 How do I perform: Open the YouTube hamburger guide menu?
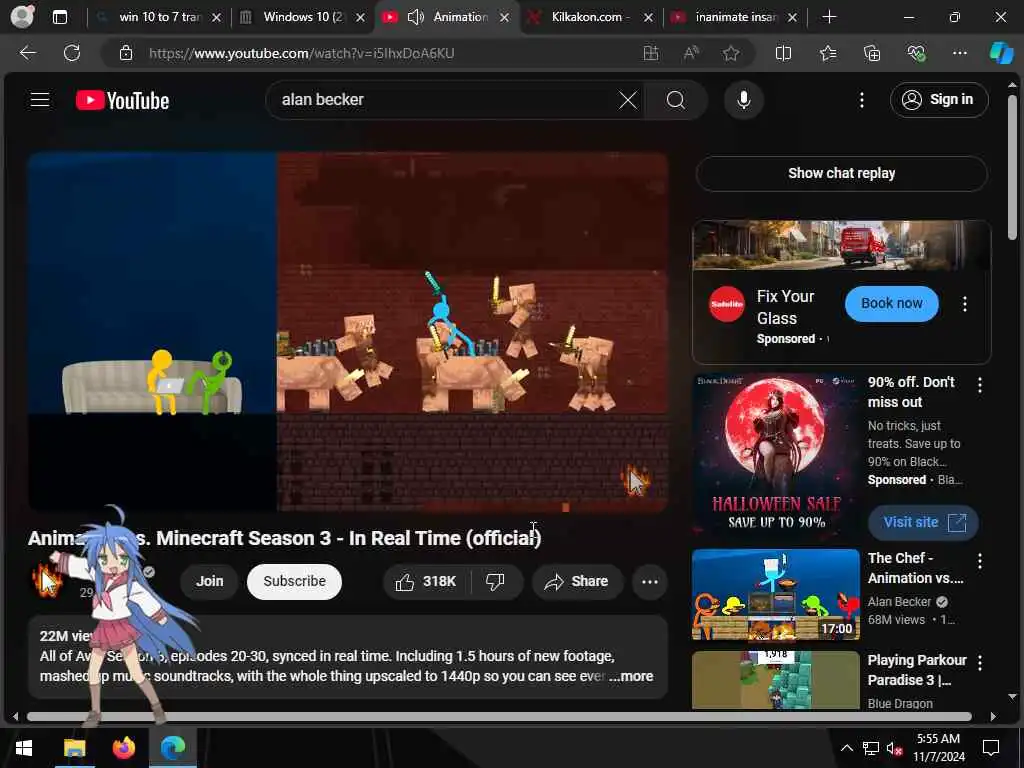coord(40,100)
